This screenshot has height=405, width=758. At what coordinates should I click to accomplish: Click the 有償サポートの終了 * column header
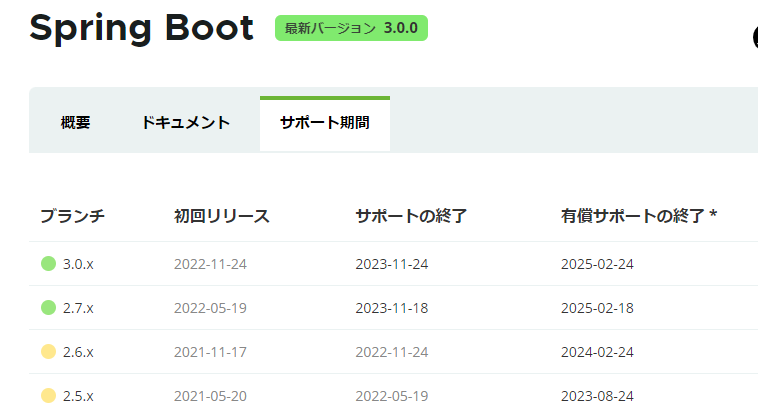coord(639,216)
